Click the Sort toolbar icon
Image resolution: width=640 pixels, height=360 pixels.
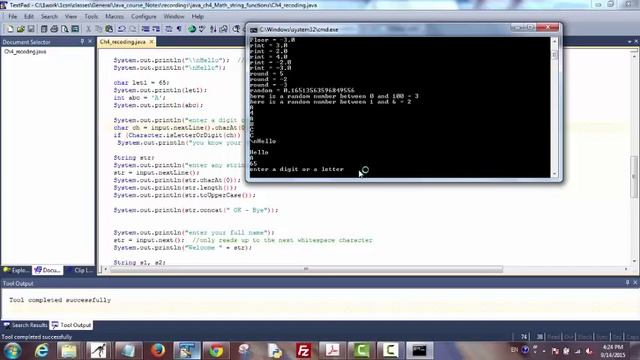point(213,29)
